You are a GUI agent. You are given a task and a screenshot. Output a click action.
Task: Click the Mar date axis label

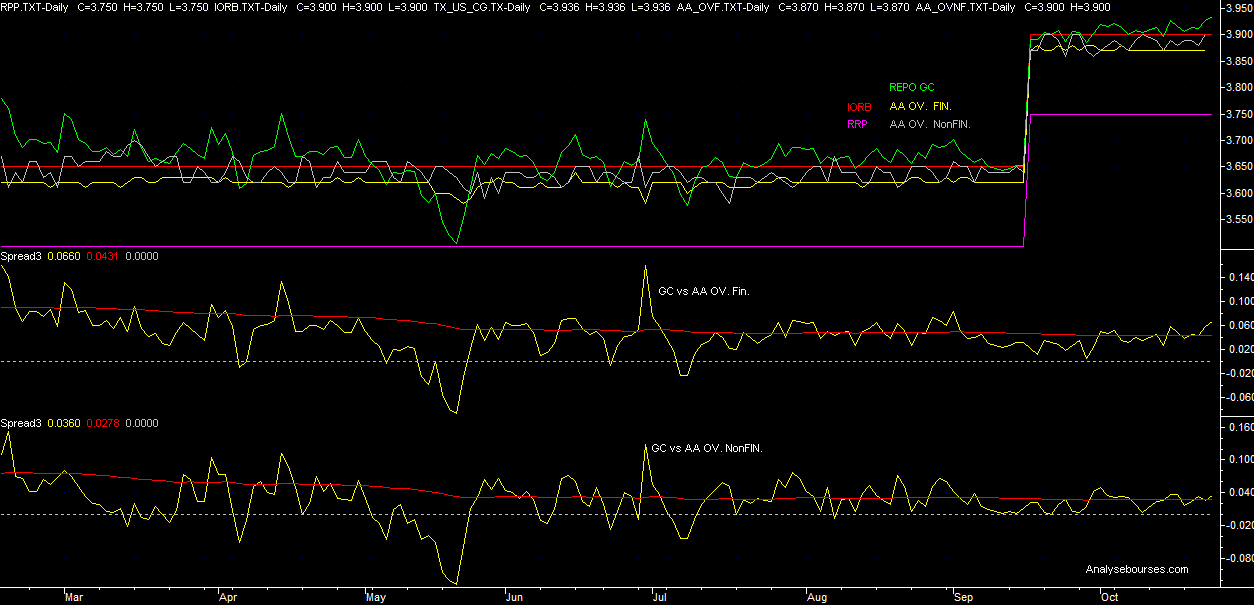(x=73, y=596)
